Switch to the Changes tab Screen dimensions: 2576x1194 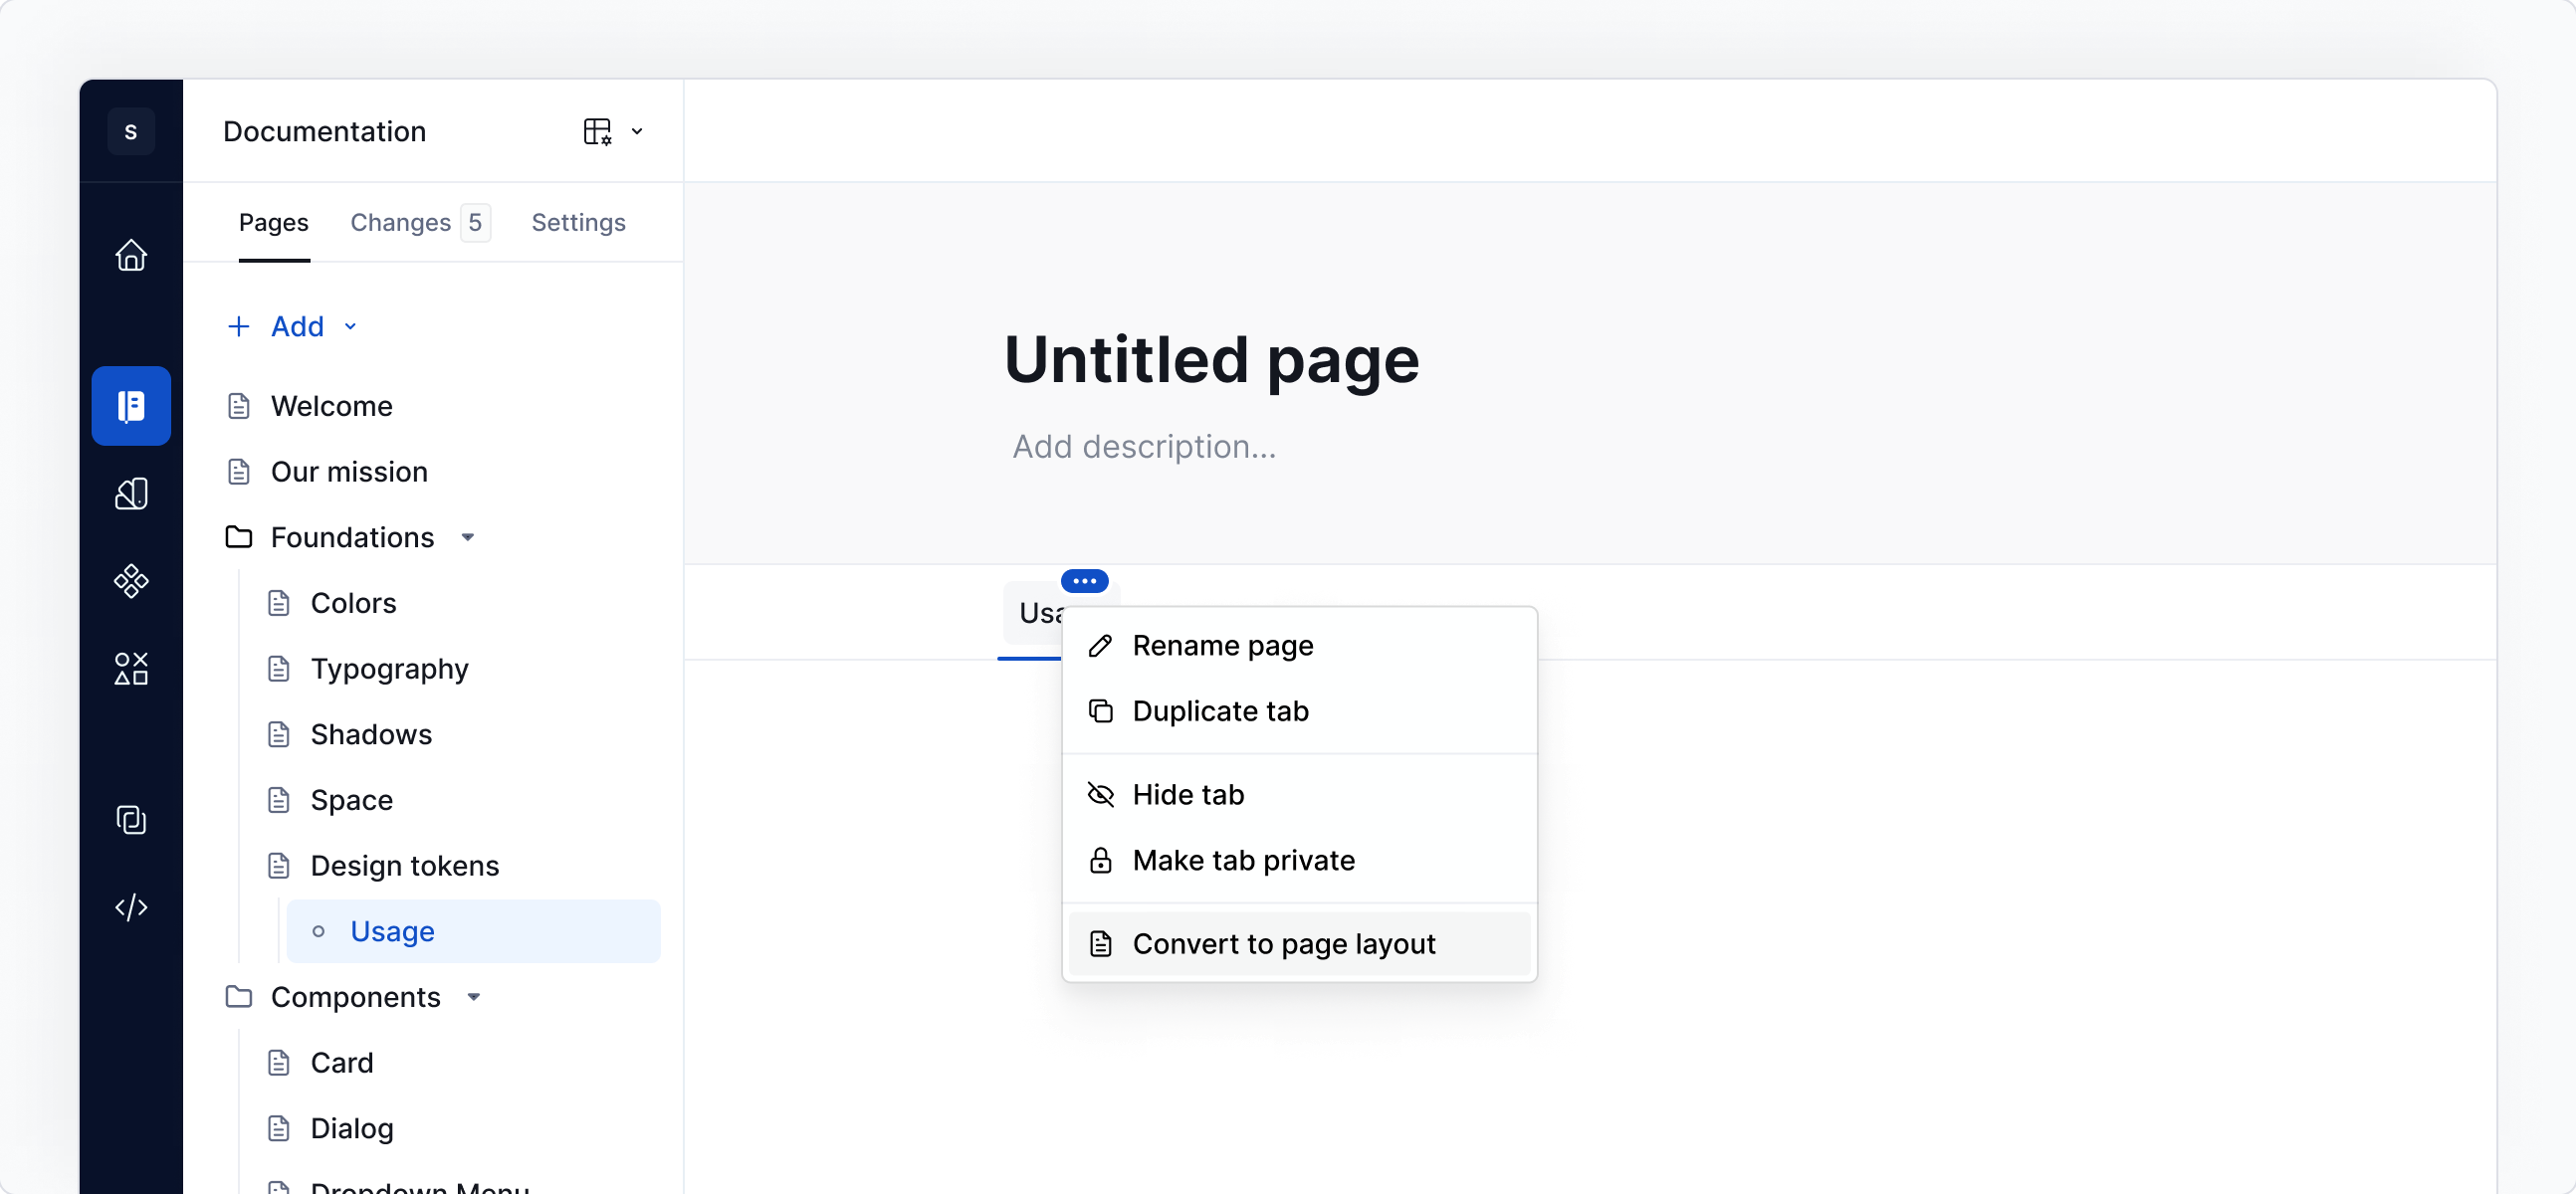[400, 222]
